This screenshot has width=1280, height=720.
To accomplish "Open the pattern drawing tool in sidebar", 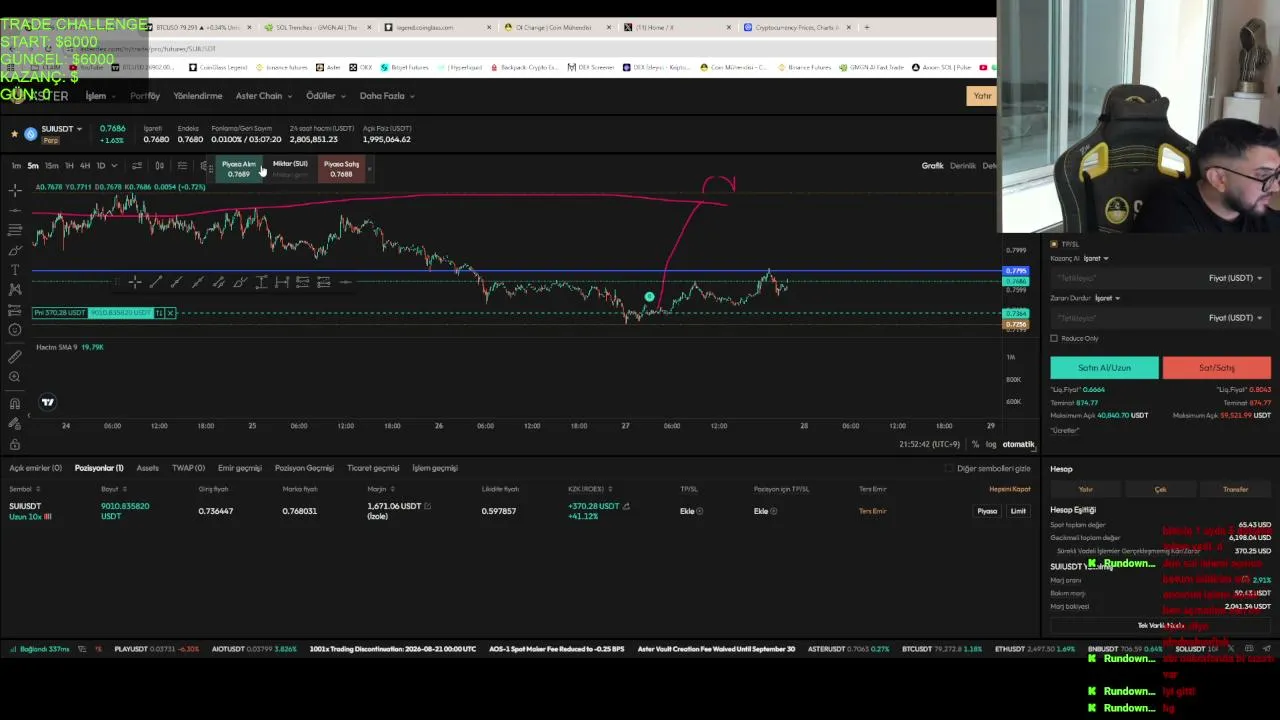I will [x=14, y=290].
